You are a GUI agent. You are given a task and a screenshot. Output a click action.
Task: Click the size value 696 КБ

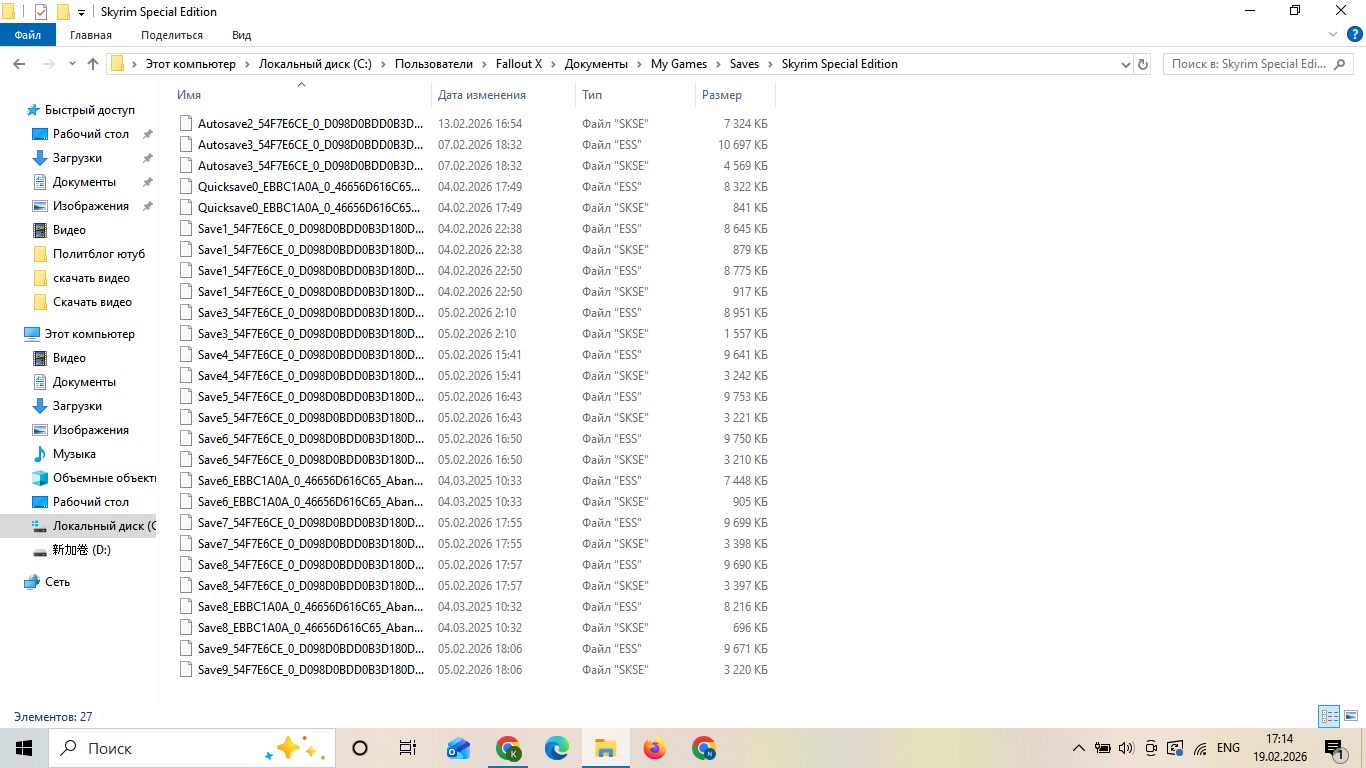(x=748, y=628)
